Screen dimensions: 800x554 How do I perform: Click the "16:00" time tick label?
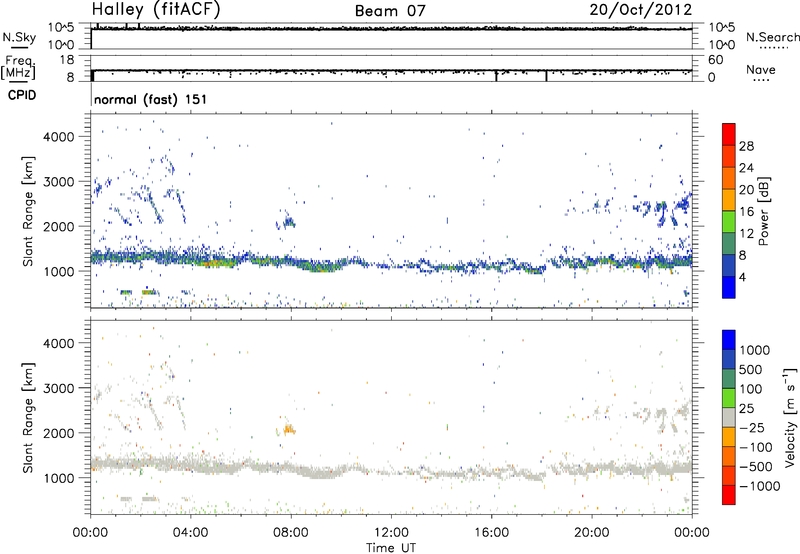click(491, 533)
